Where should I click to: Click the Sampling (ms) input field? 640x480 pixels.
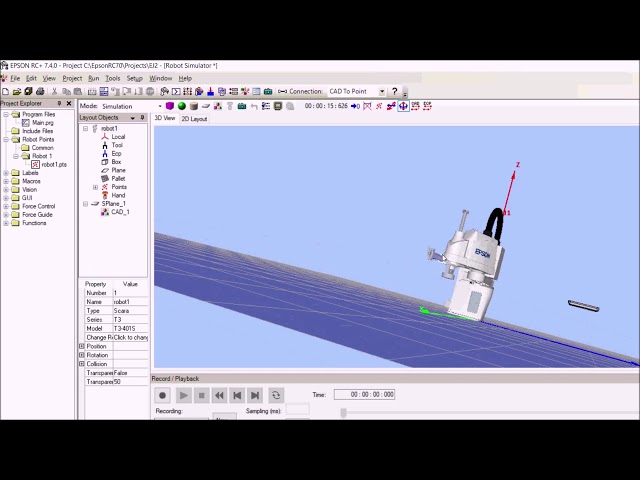pyautogui.click(x=298, y=409)
